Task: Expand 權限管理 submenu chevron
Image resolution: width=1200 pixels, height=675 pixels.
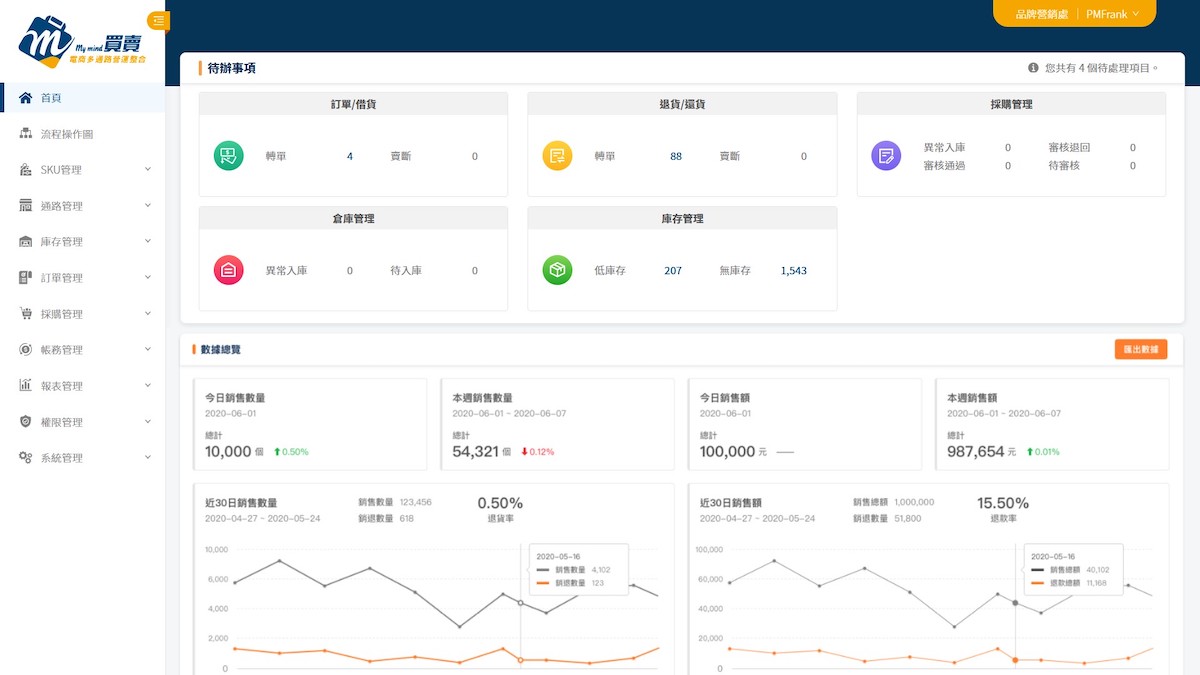Action: click(148, 422)
